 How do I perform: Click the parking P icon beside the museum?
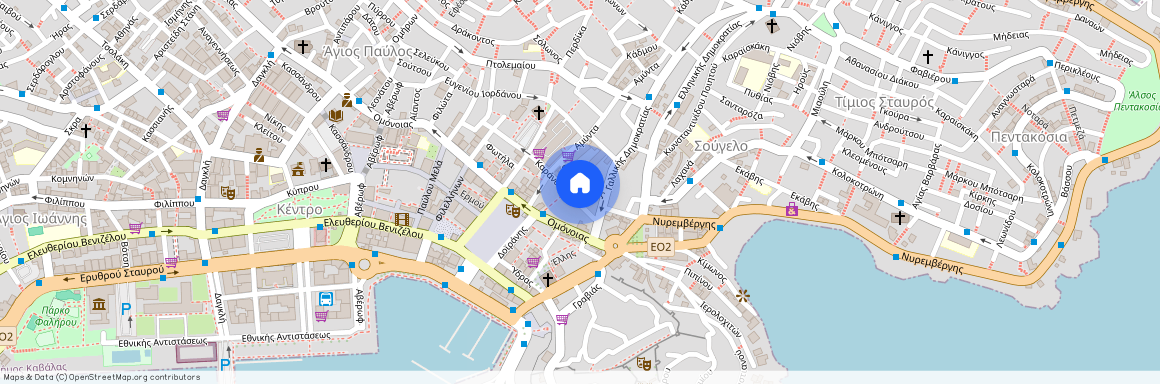[x=126, y=309]
